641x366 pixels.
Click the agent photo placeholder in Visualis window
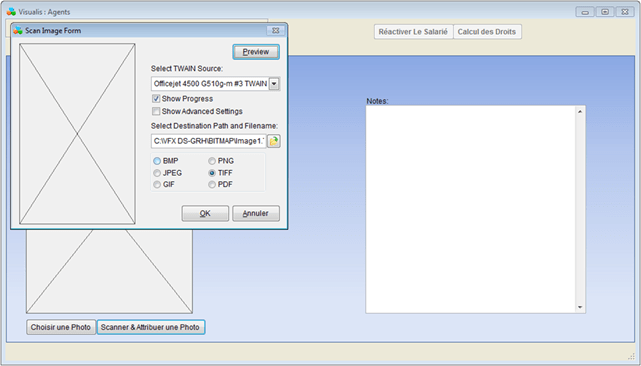click(109, 271)
